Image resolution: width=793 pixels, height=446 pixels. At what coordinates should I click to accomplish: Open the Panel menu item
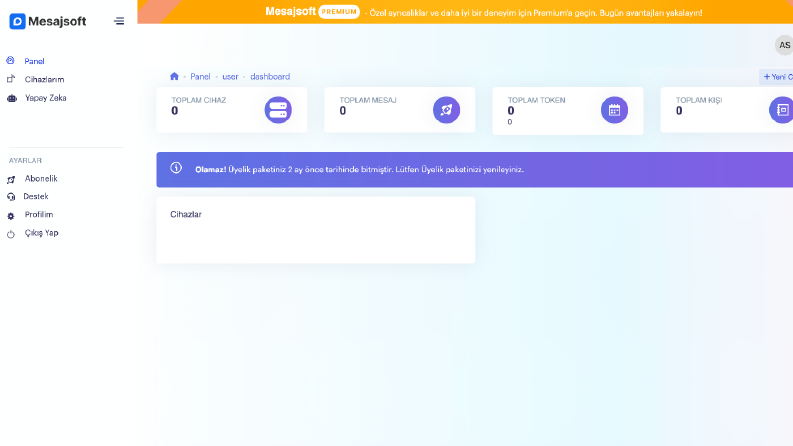tap(34, 61)
